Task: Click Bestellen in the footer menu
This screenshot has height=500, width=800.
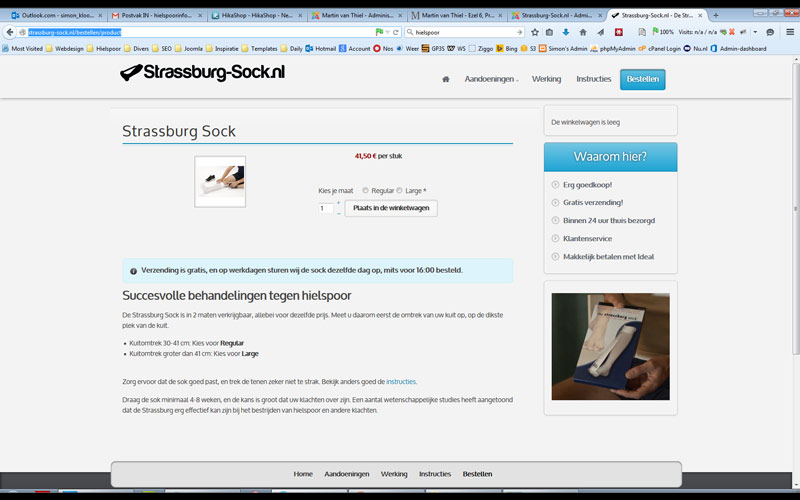Action: pyautogui.click(x=478, y=474)
